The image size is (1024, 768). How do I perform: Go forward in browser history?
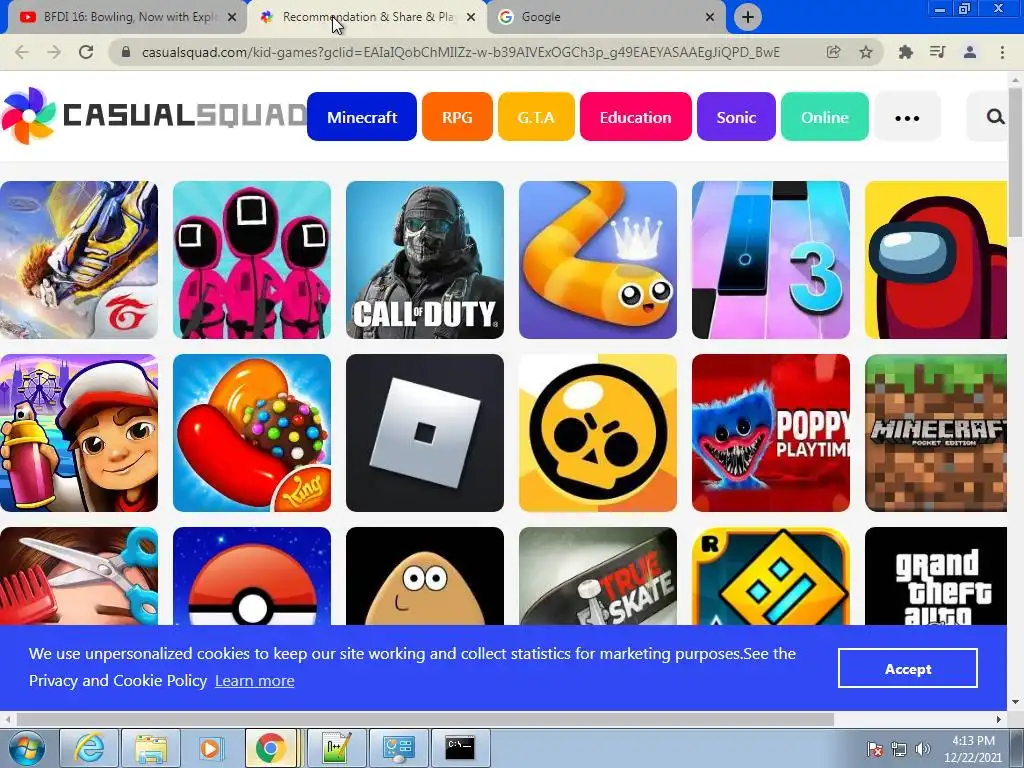pos(54,52)
